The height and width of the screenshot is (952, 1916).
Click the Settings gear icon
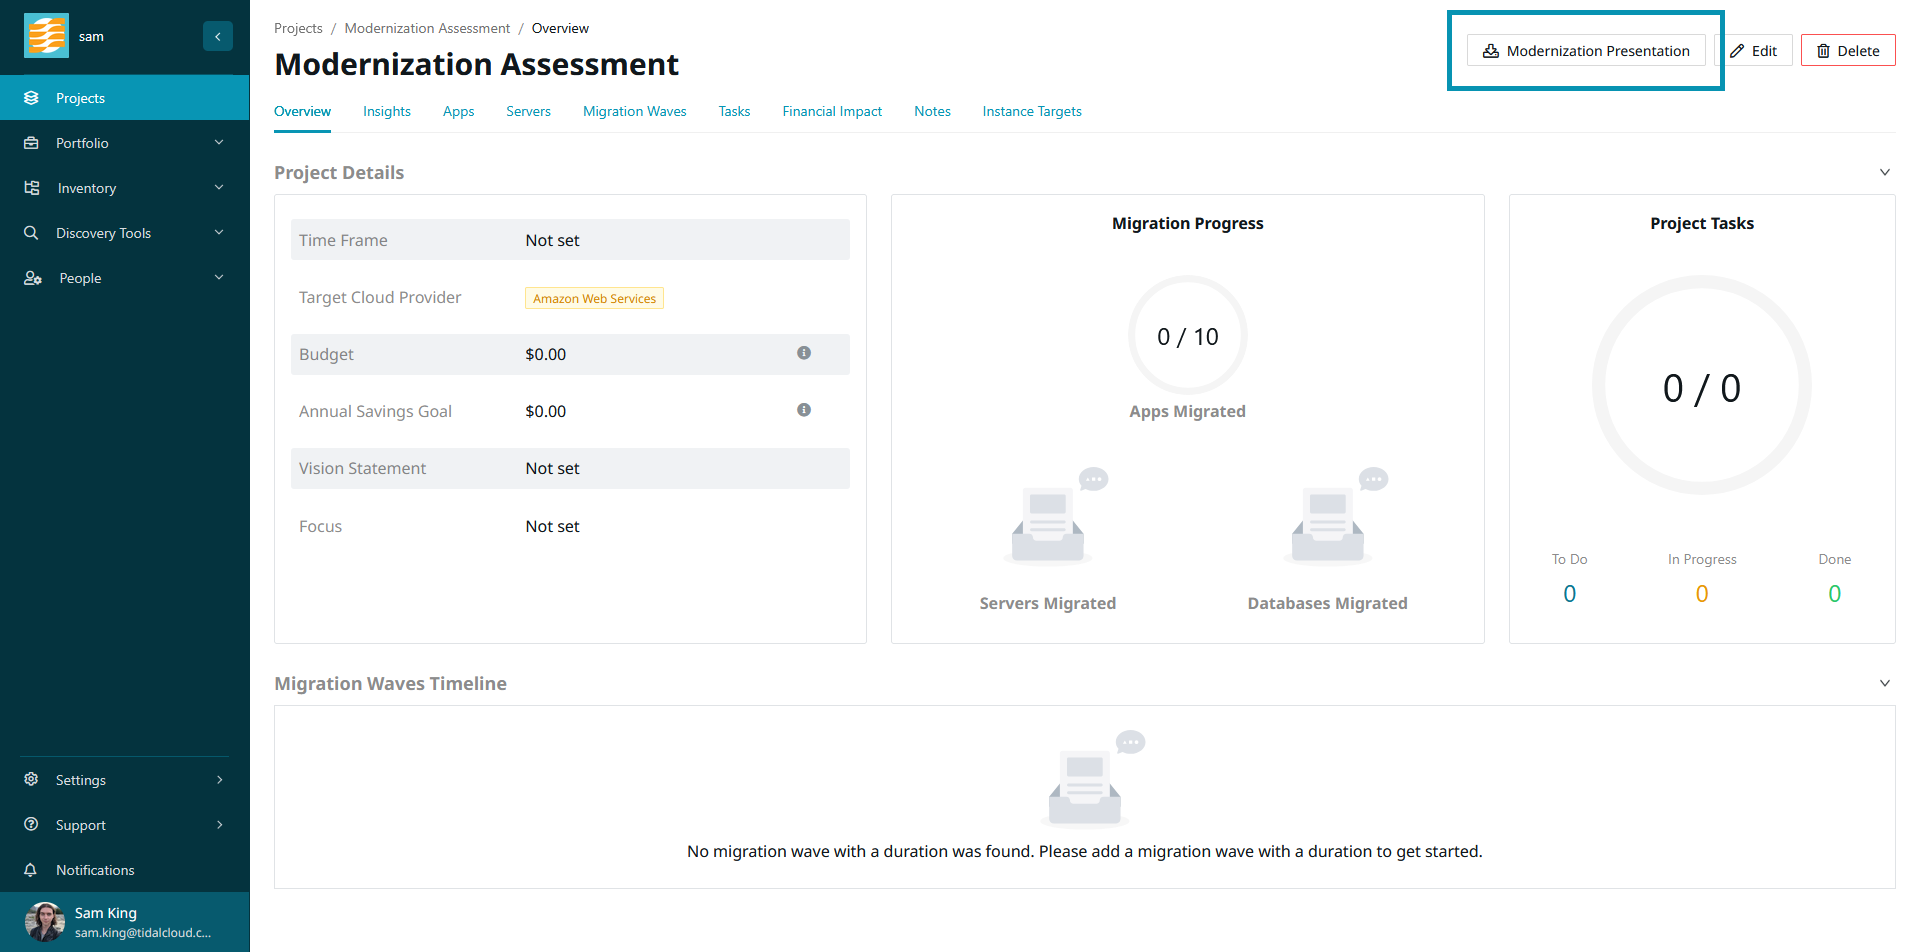tap(31, 780)
